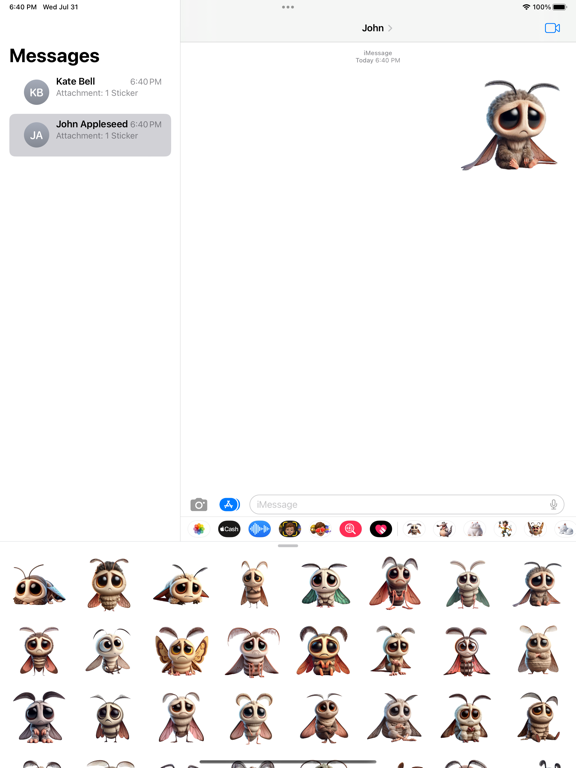
Task: Select the John Appleseed conversation
Action: click(x=90, y=135)
